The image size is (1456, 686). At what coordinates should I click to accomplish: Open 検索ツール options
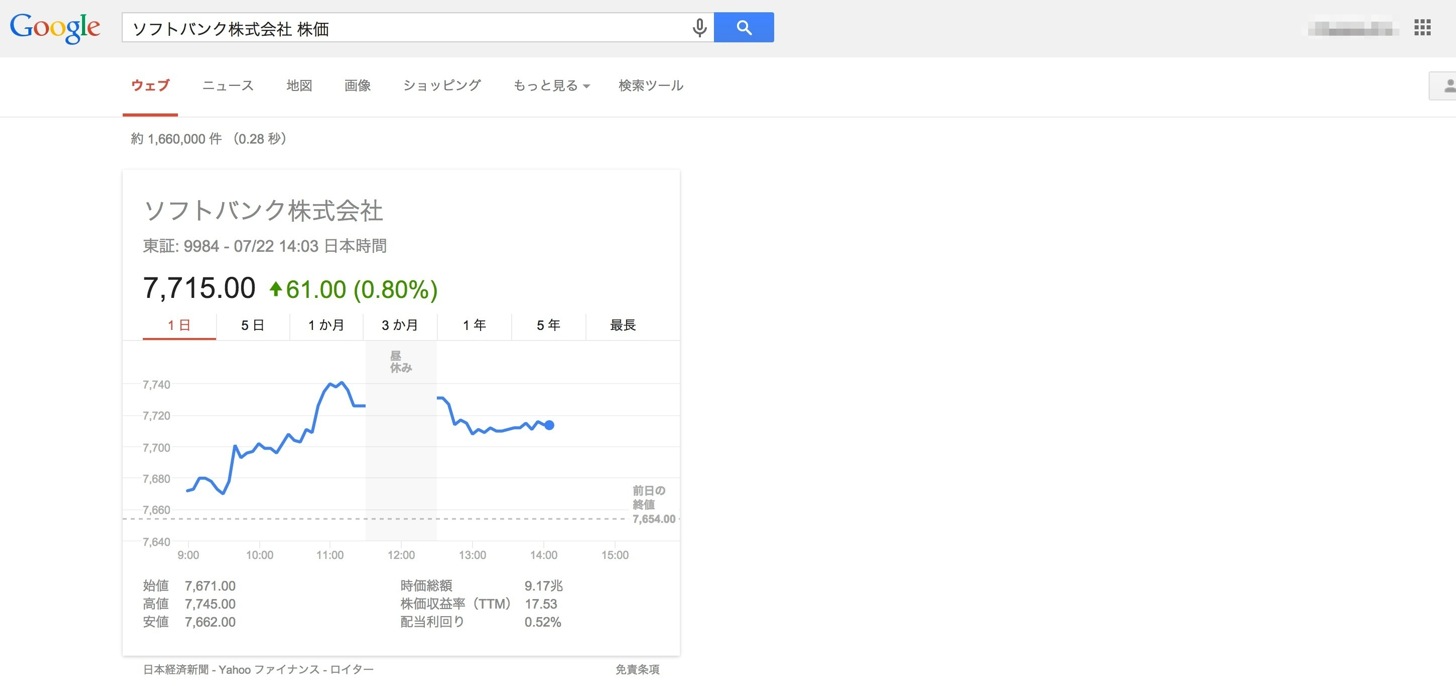(x=651, y=86)
